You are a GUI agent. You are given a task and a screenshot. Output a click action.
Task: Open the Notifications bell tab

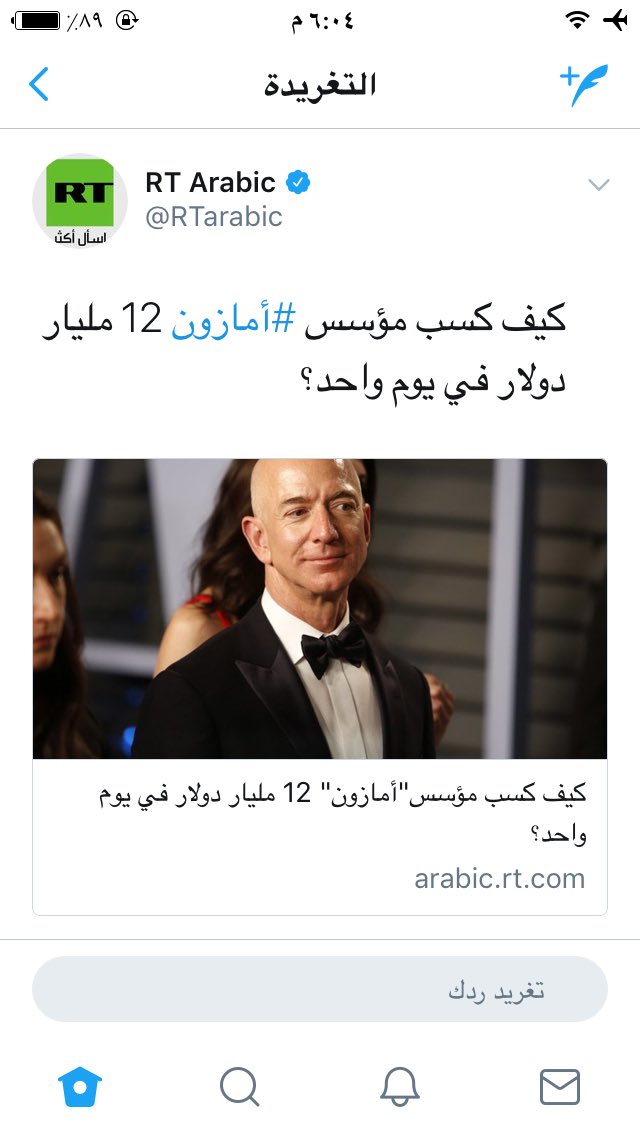click(x=400, y=1087)
